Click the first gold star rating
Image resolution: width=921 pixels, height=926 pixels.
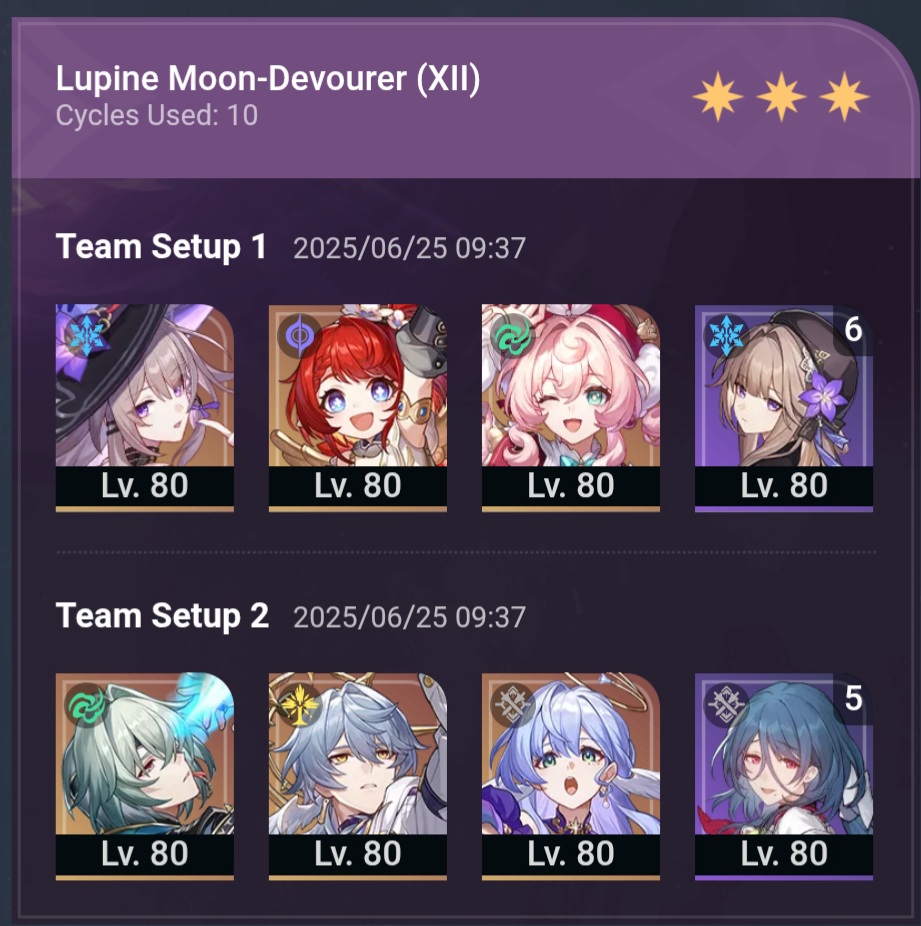coord(717,96)
